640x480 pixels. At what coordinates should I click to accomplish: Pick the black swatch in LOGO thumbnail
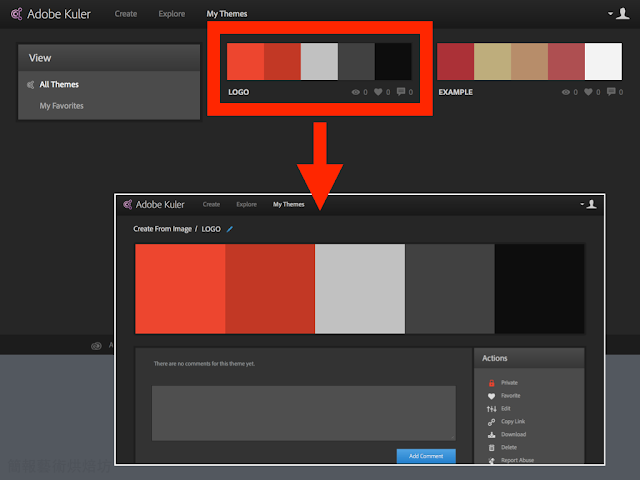393,62
